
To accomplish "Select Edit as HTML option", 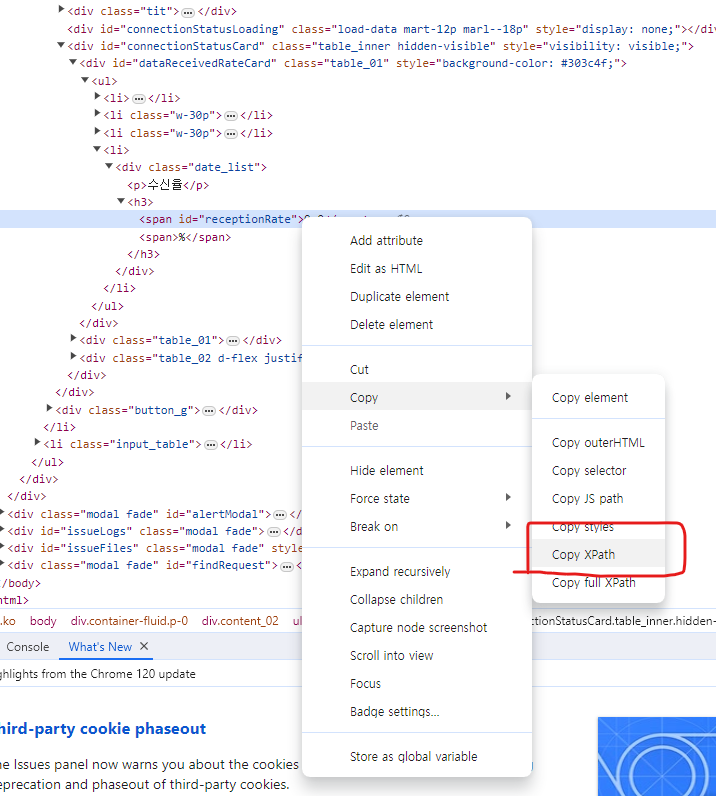I will coord(416,269).
